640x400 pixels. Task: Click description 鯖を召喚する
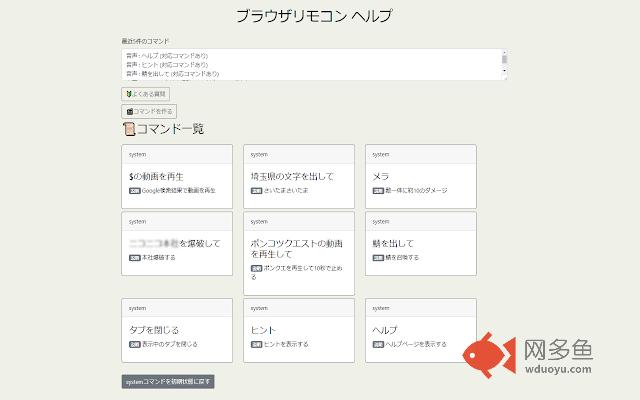click(402, 258)
